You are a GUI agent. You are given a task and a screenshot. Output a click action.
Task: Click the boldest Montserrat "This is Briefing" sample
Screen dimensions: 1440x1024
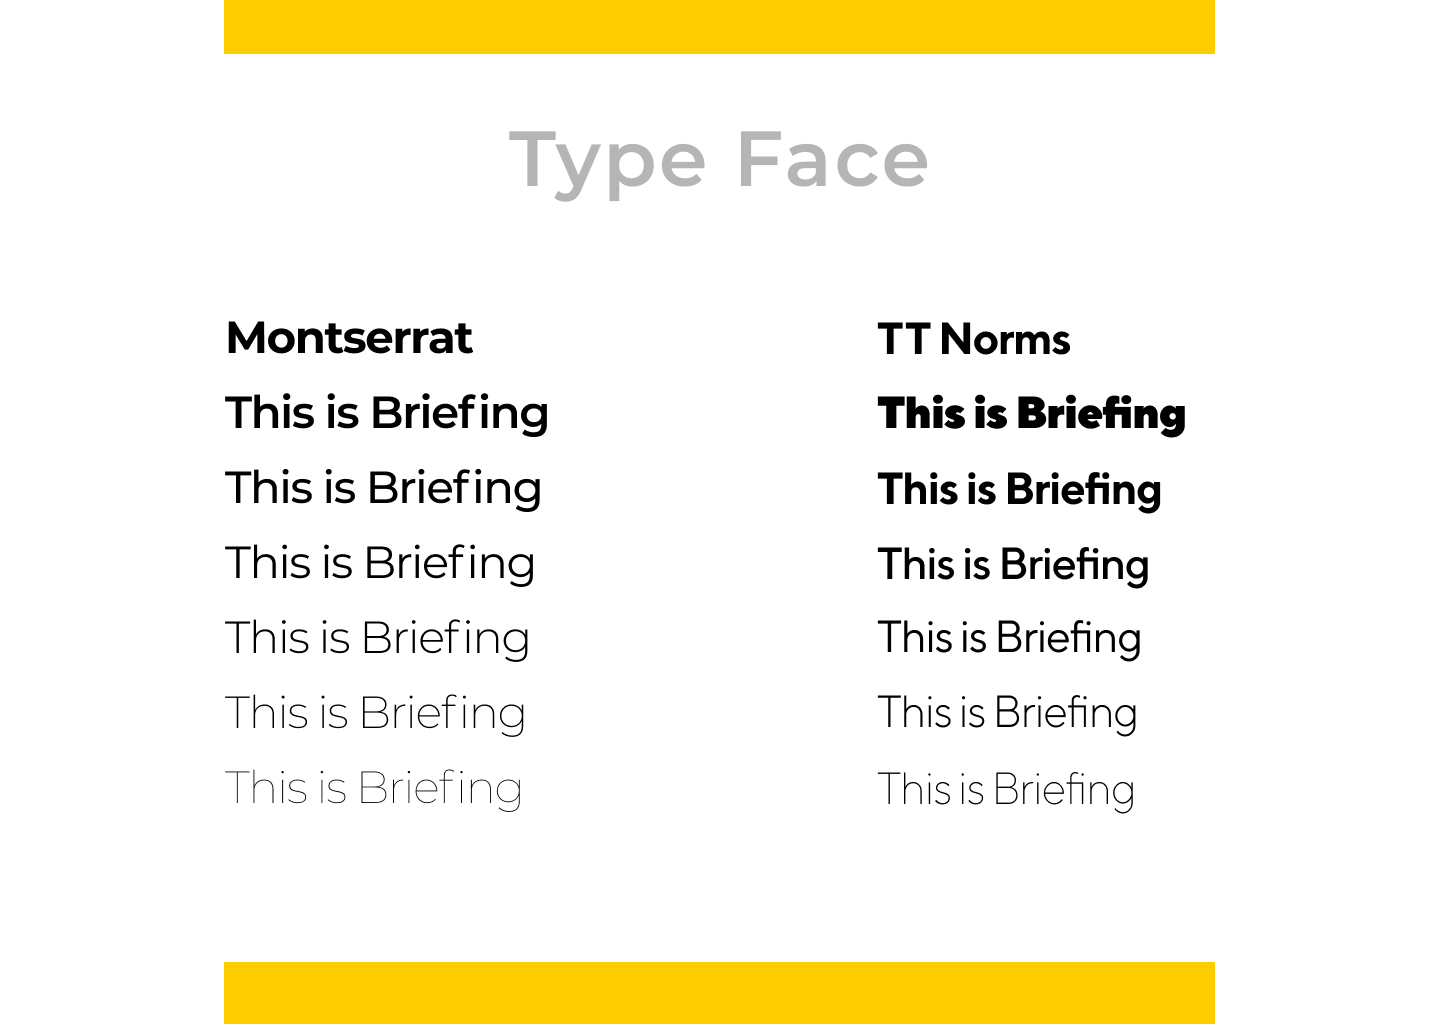point(387,413)
